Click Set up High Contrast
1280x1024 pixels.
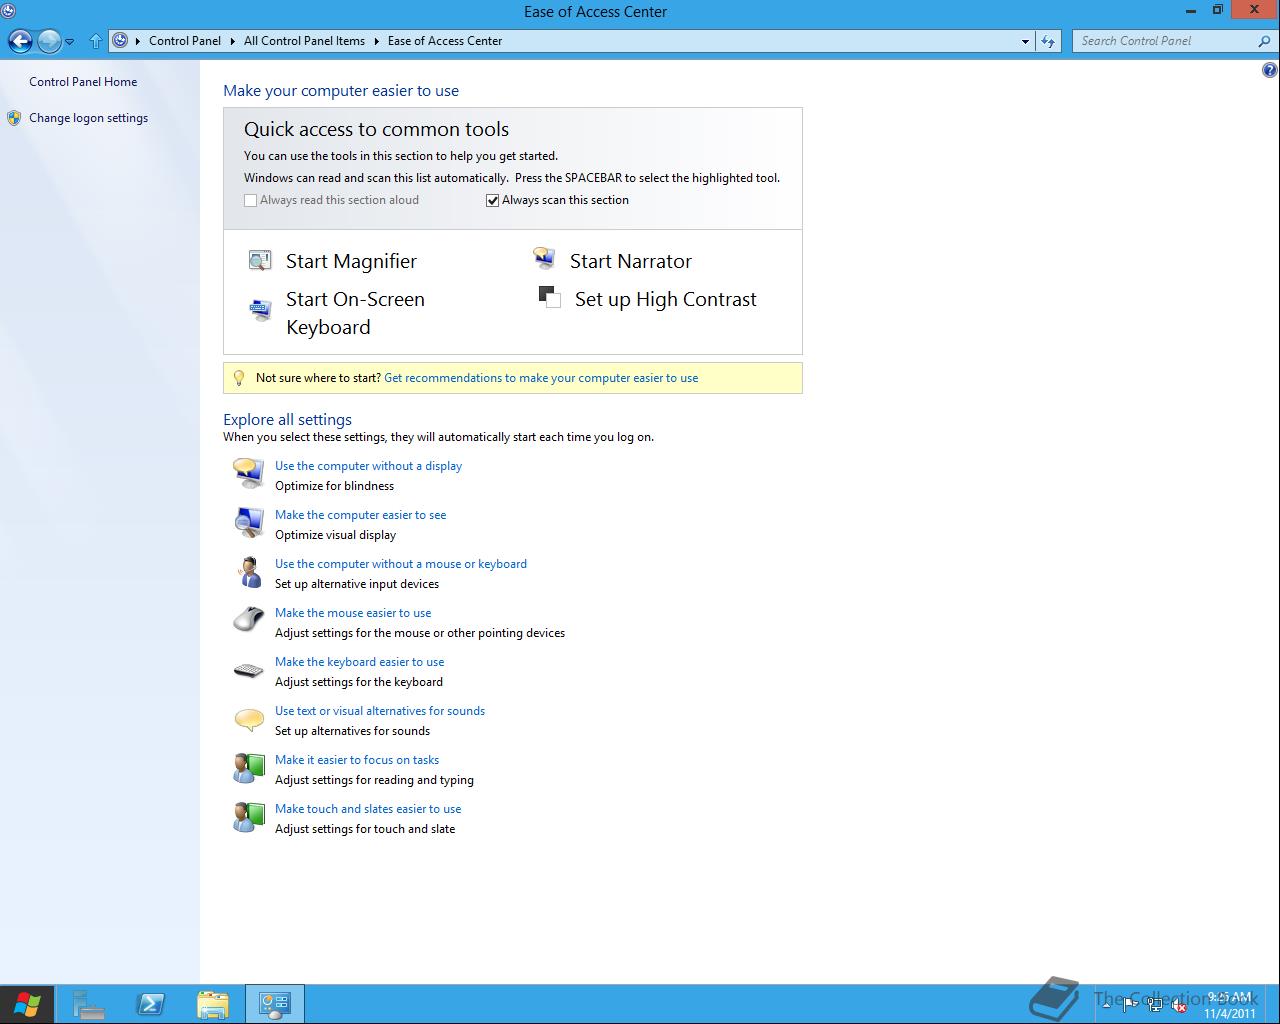pos(666,299)
